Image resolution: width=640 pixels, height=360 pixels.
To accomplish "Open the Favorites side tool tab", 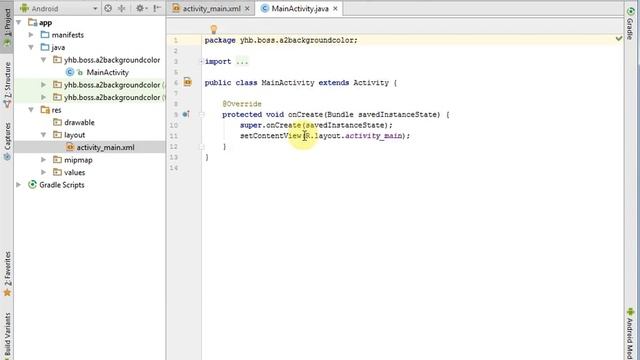I will click(7, 274).
